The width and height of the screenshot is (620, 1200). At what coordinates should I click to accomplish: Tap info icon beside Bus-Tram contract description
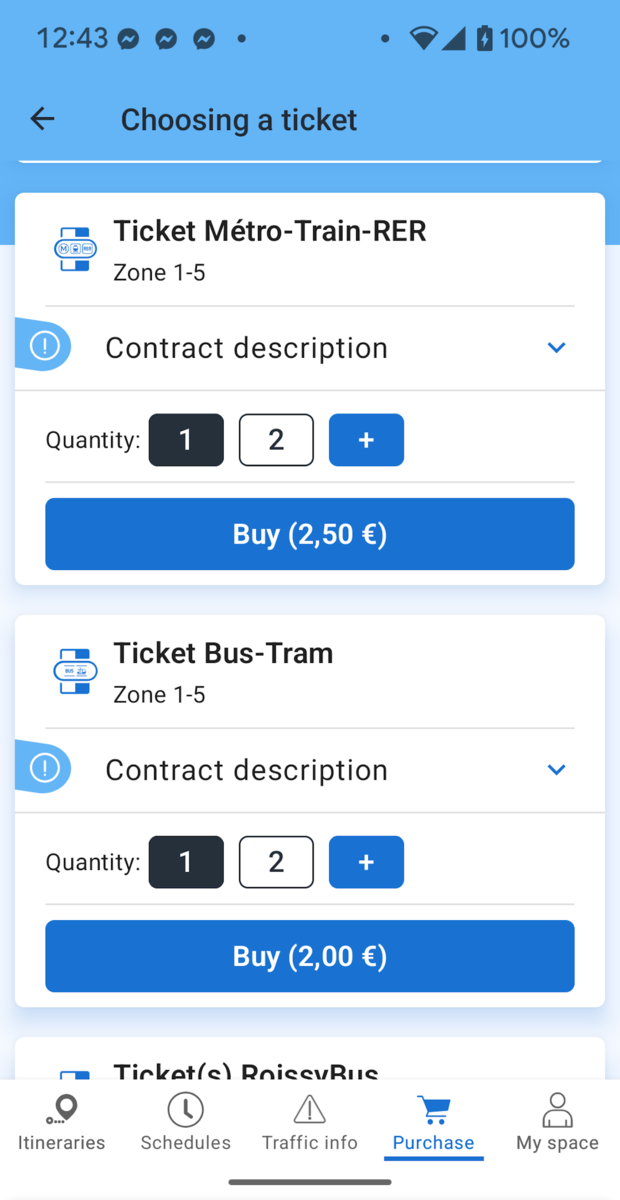[x=45, y=768]
